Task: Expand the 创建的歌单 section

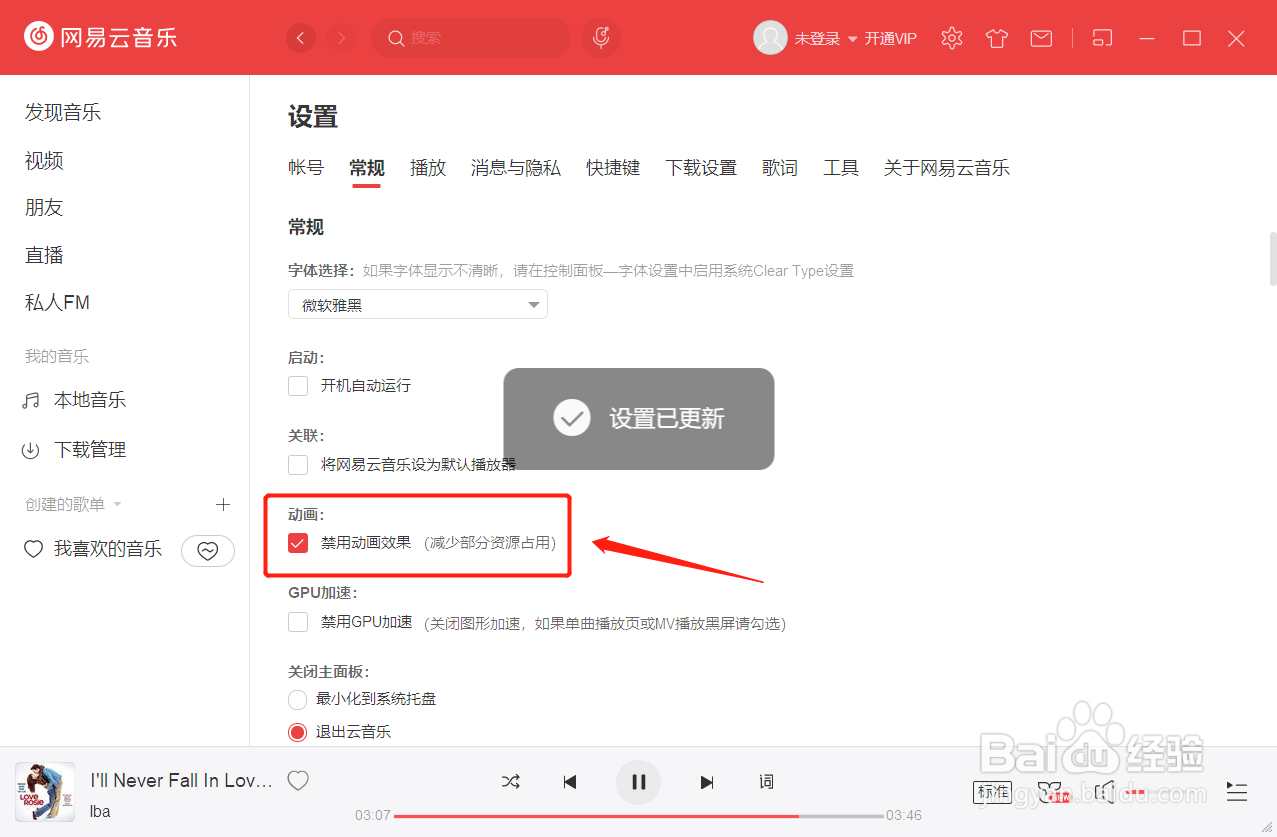Action: pyautogui.click(x=117, y=504)
